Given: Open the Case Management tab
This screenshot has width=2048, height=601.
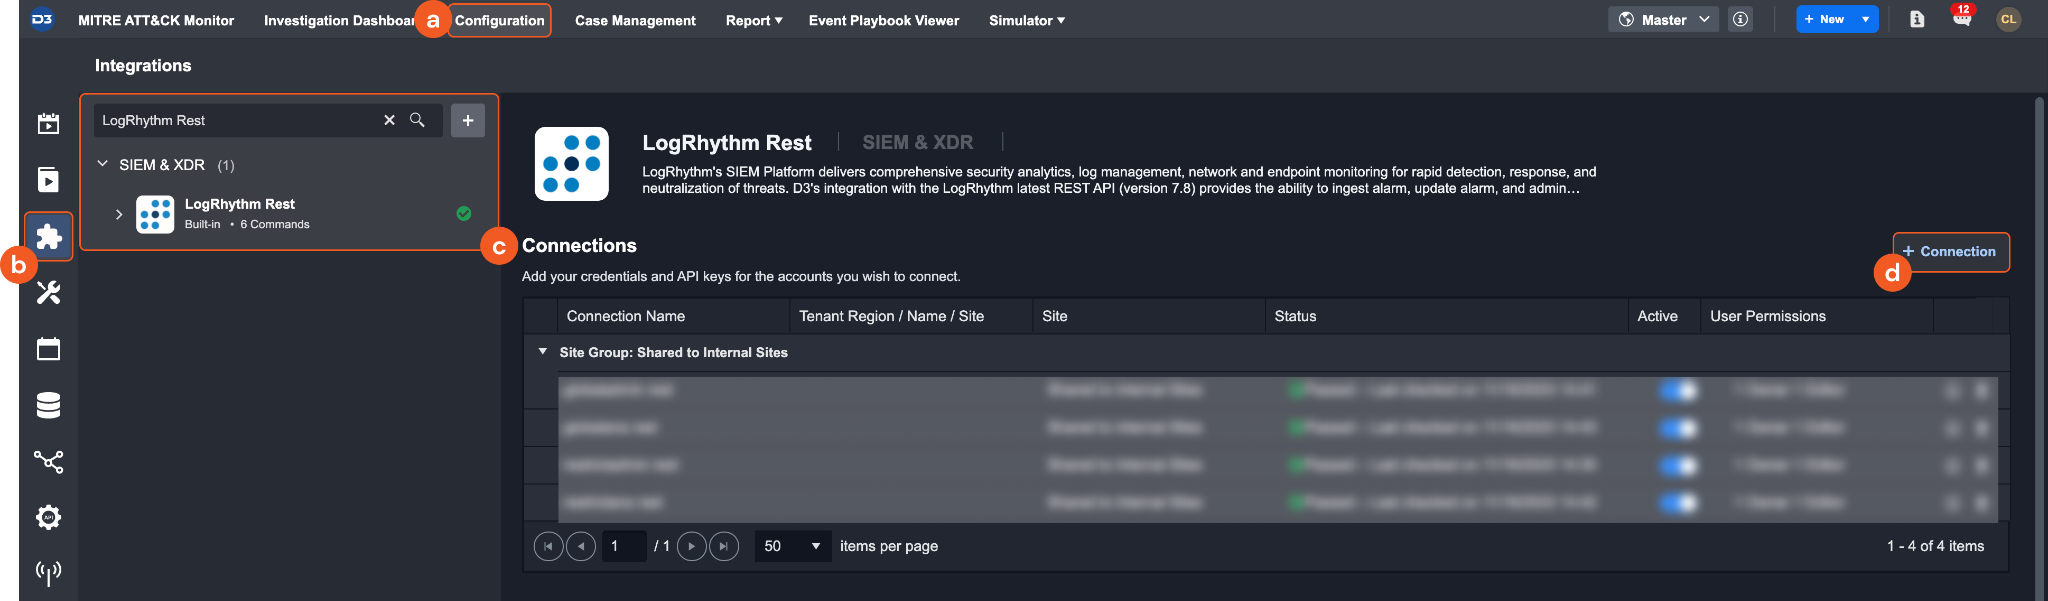Looking at the screenshot, I should pyautogui.click(x=635, y=20).
